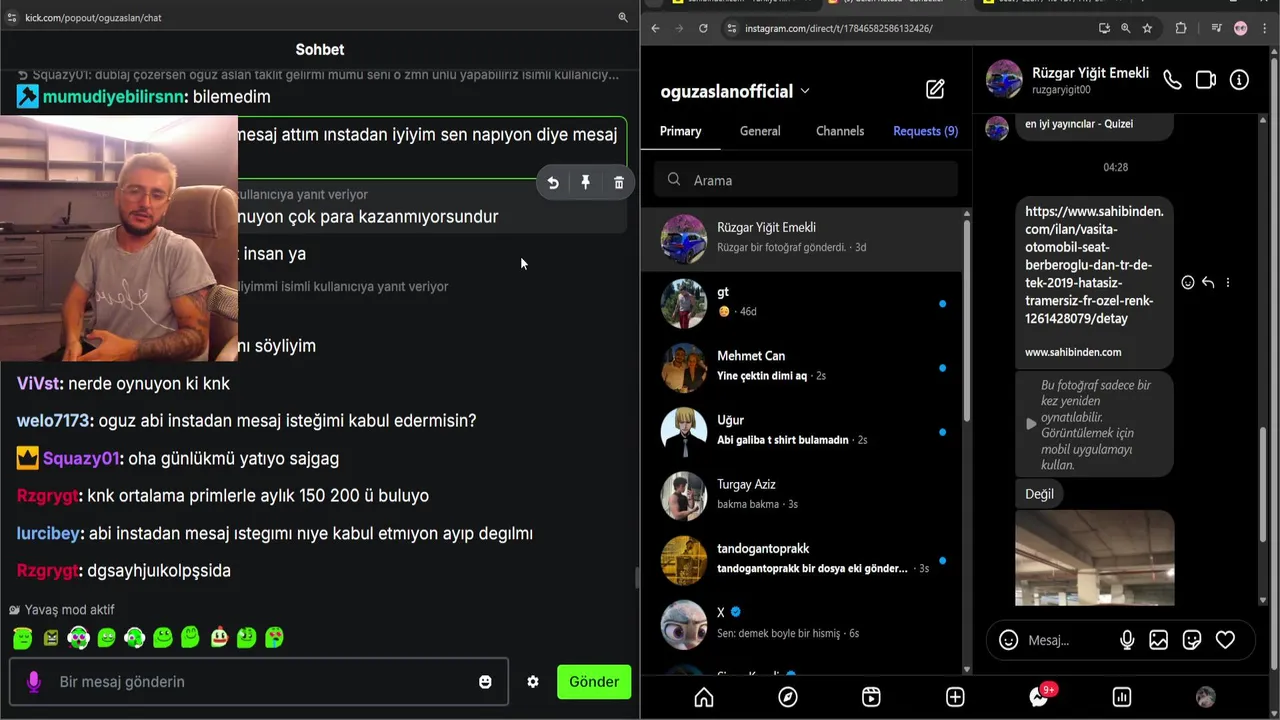The image size is (1280, 720).
Task: Open Instagram messages with 9+ badge
Action: pyautogui.click(x=1040, y=696)
